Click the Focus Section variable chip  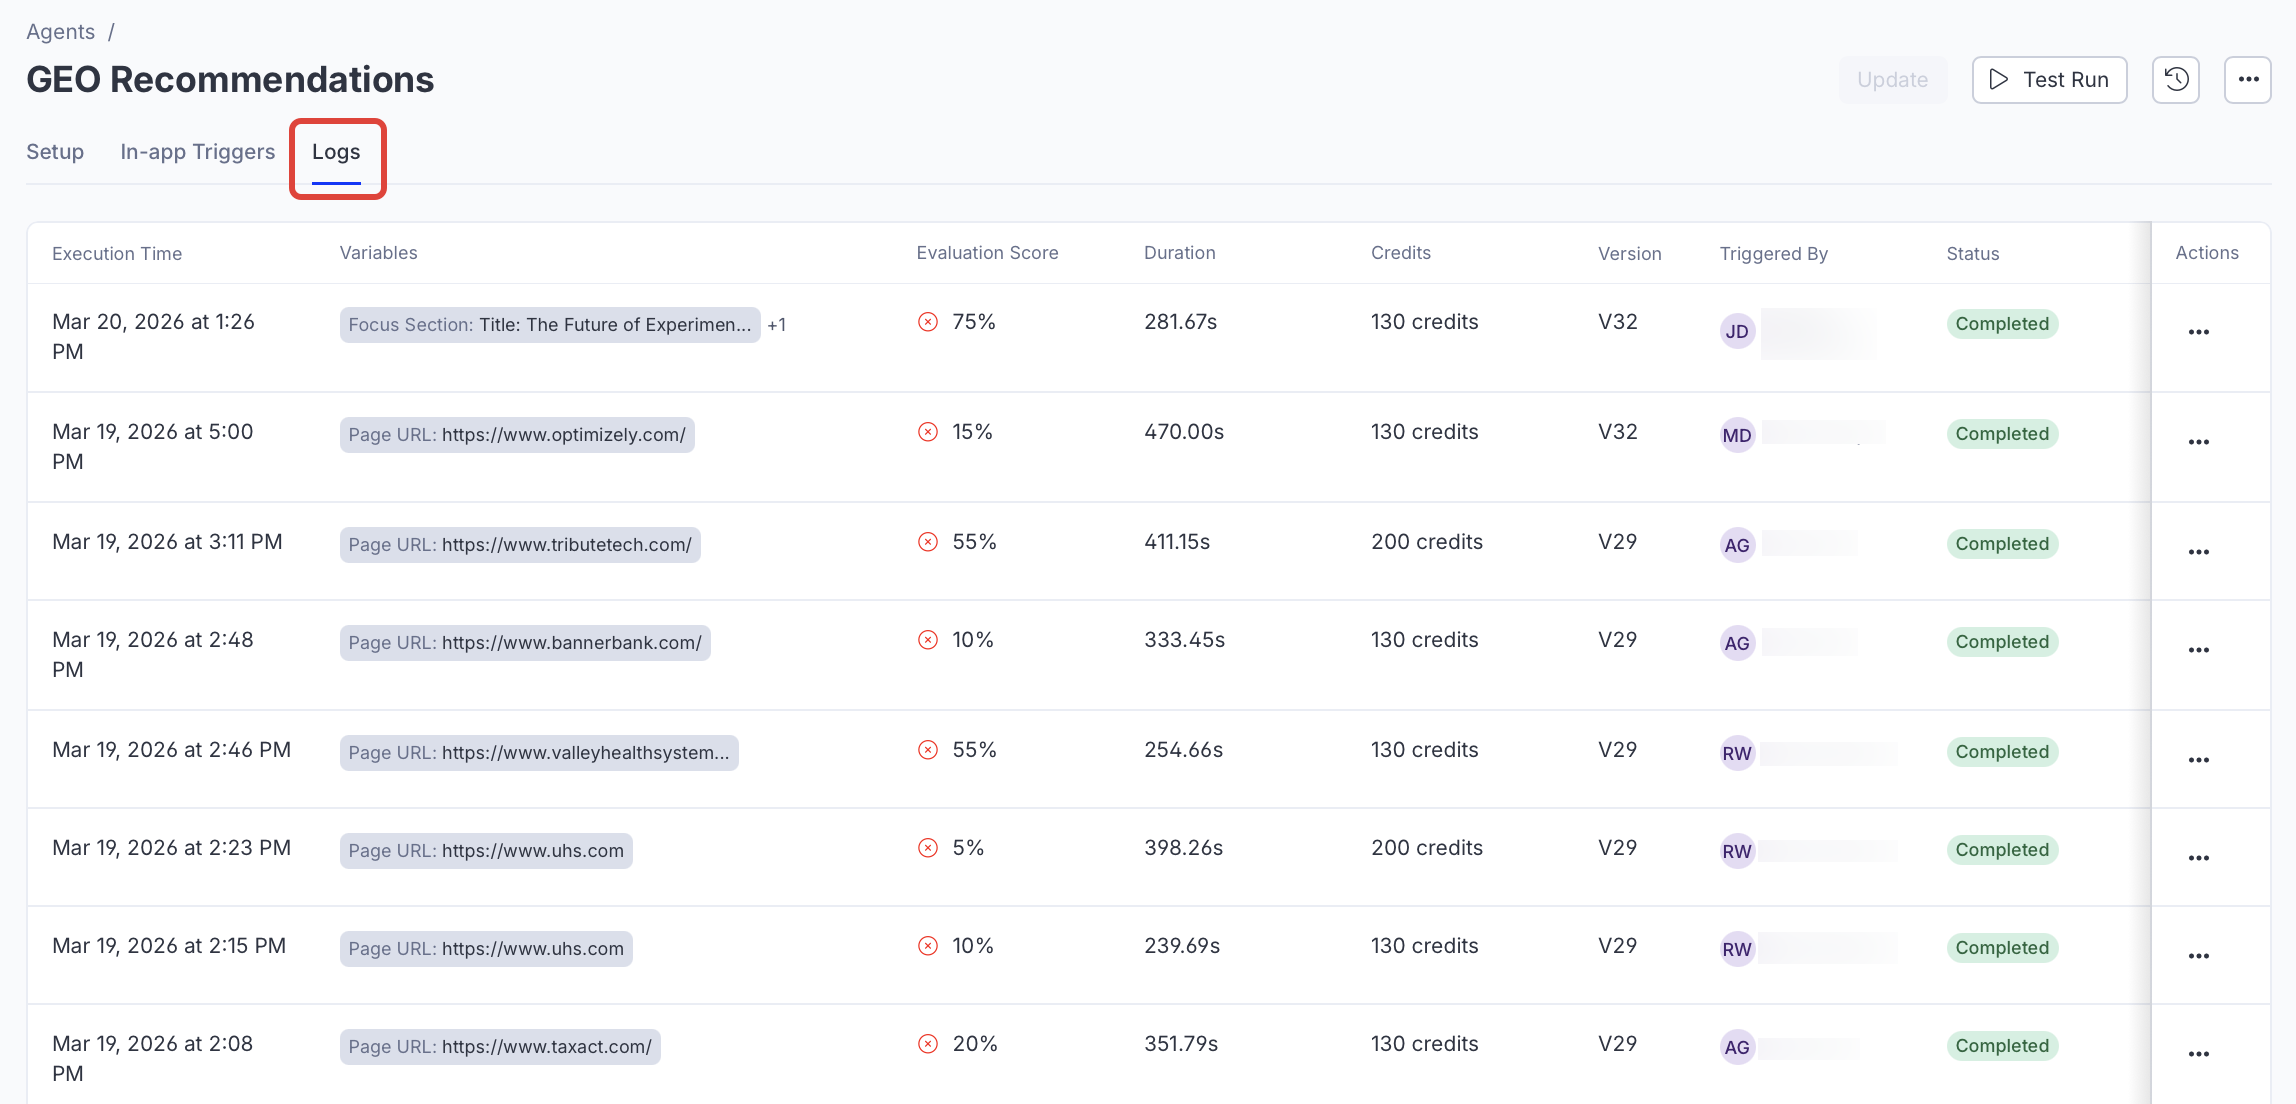[x=549, y=325]
